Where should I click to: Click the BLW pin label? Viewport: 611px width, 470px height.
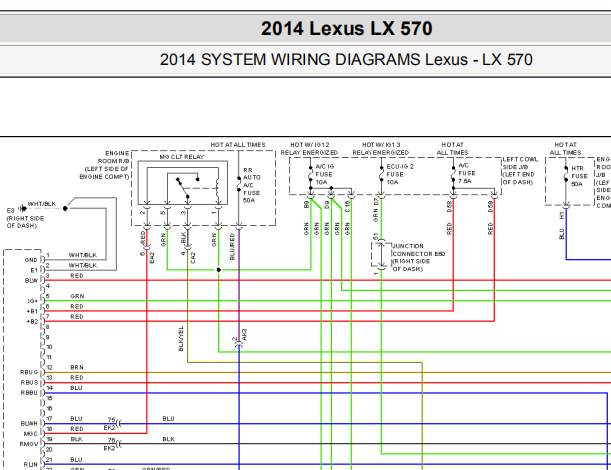(x=31, y=281)
